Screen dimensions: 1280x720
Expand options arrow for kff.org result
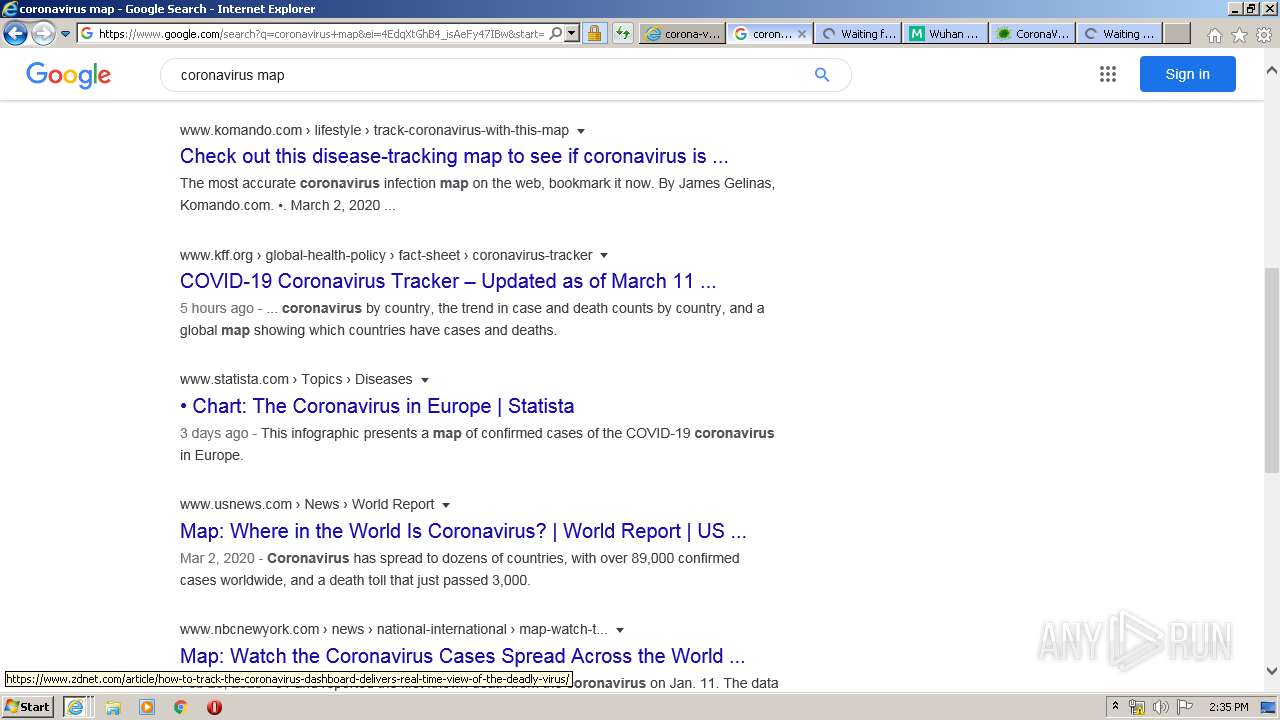coord(604,256)
